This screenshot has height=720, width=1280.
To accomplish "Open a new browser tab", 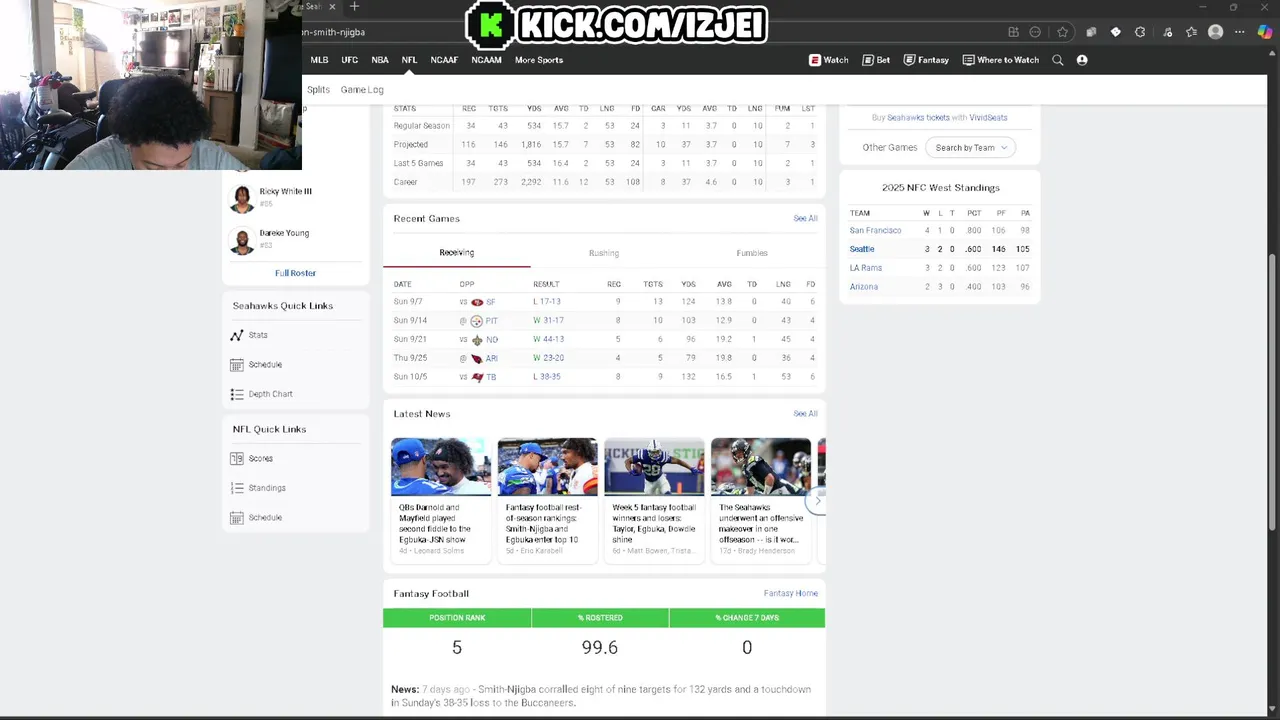I will (x=354, y=7).
